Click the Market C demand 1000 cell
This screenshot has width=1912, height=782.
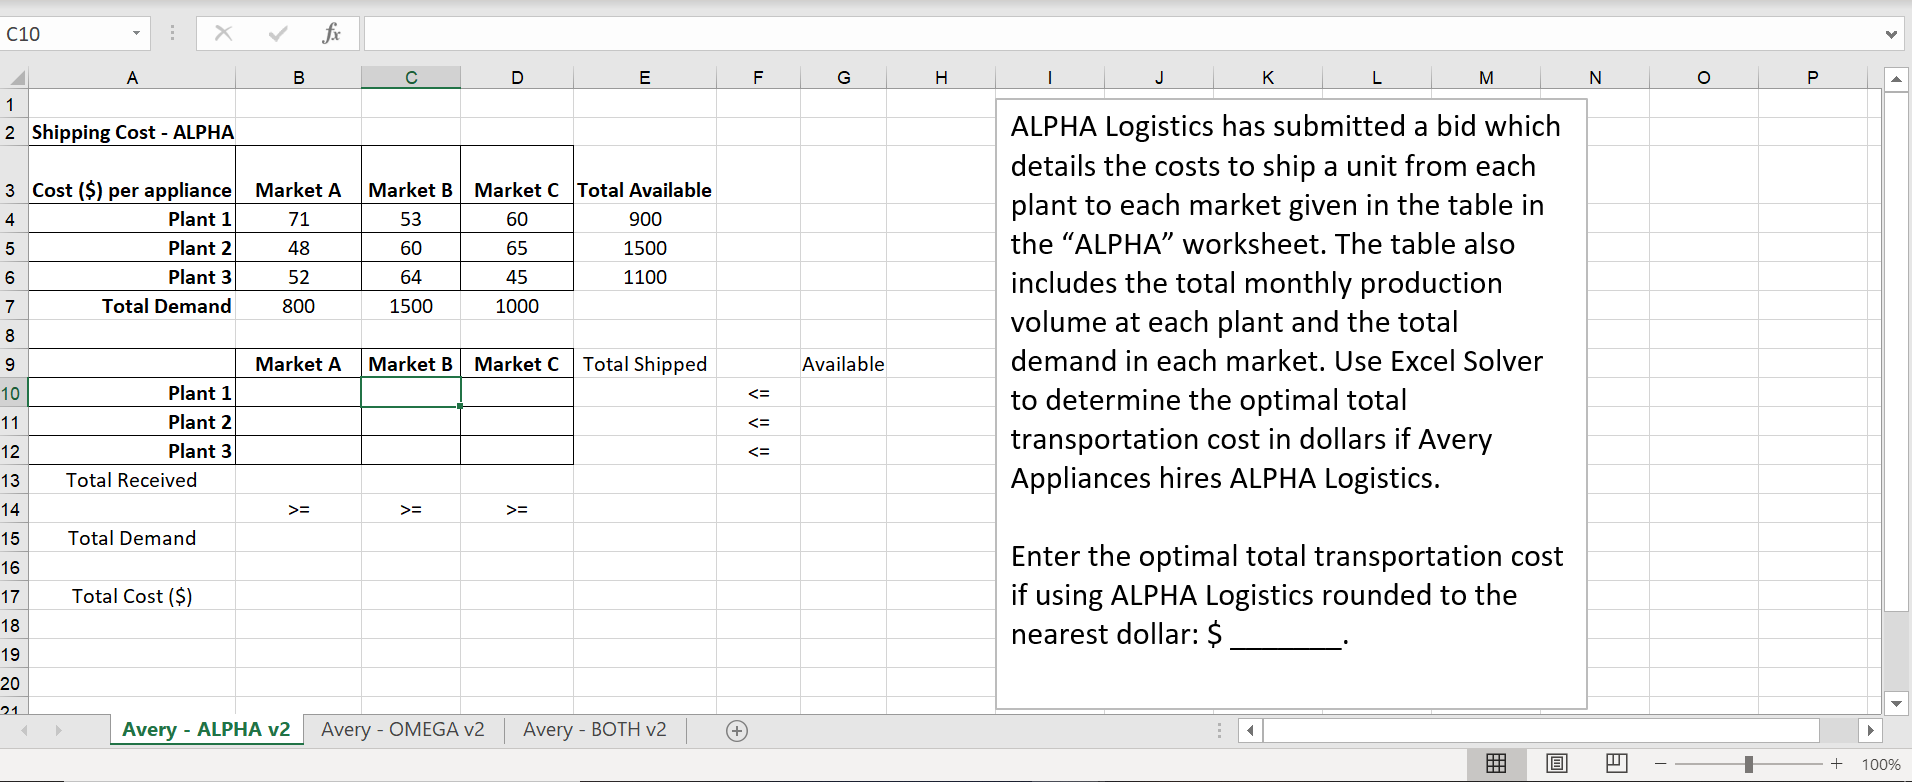[517, 306]
